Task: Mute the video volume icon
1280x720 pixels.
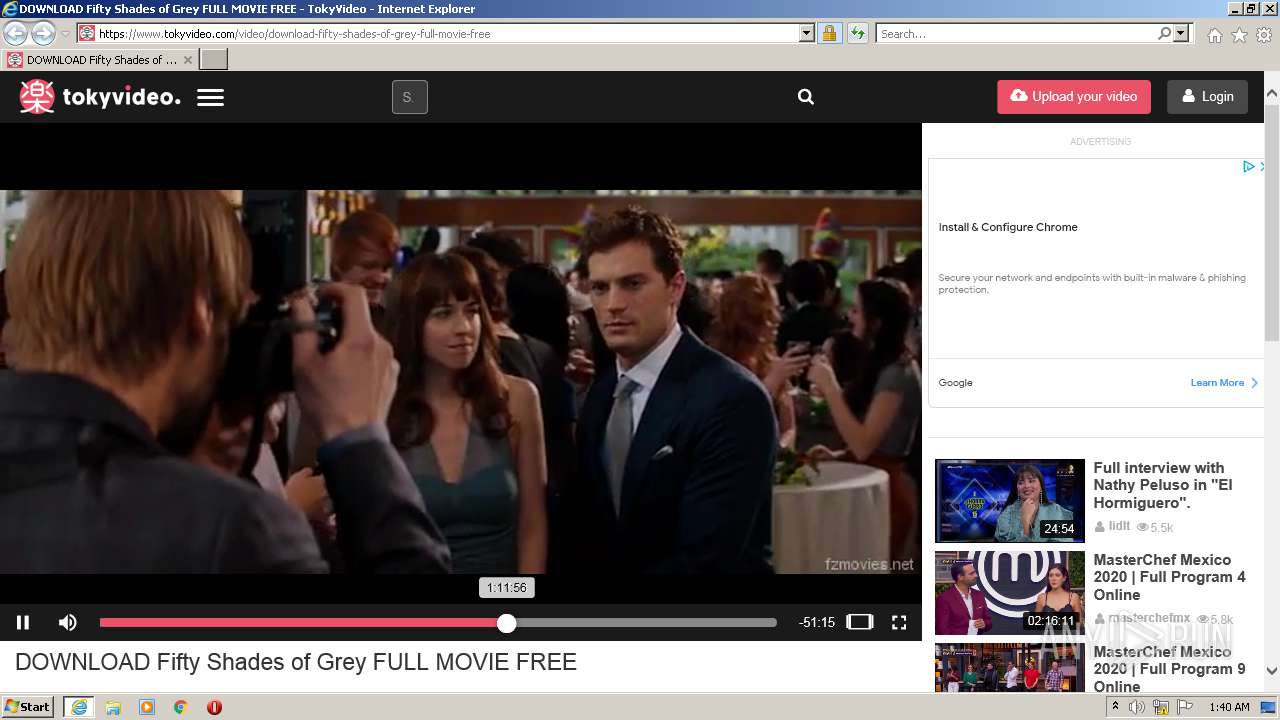Action: (67, 622)
